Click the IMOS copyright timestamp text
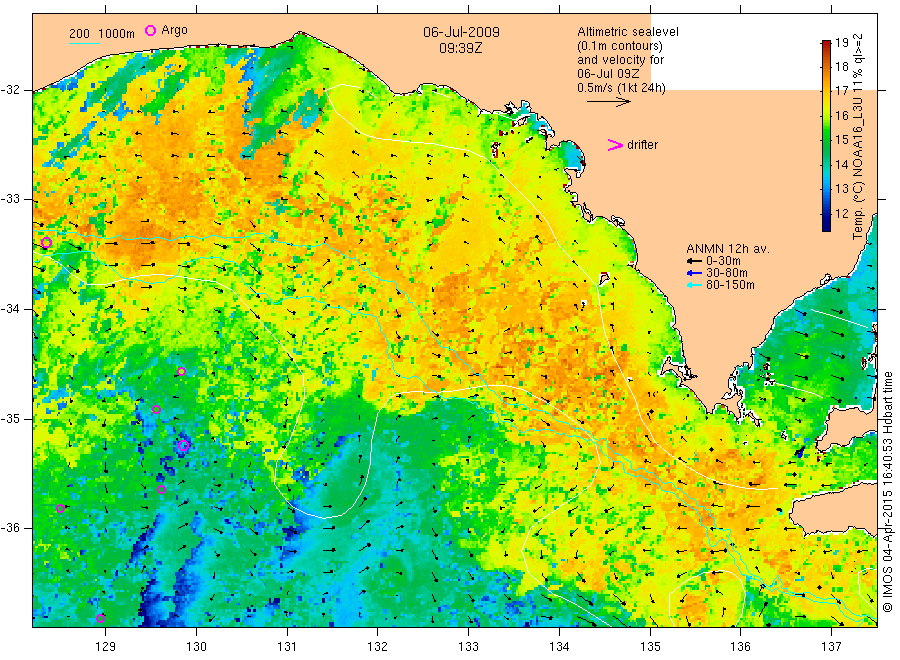The height and width of the screenshot is (660, 900). click(888, 492)
